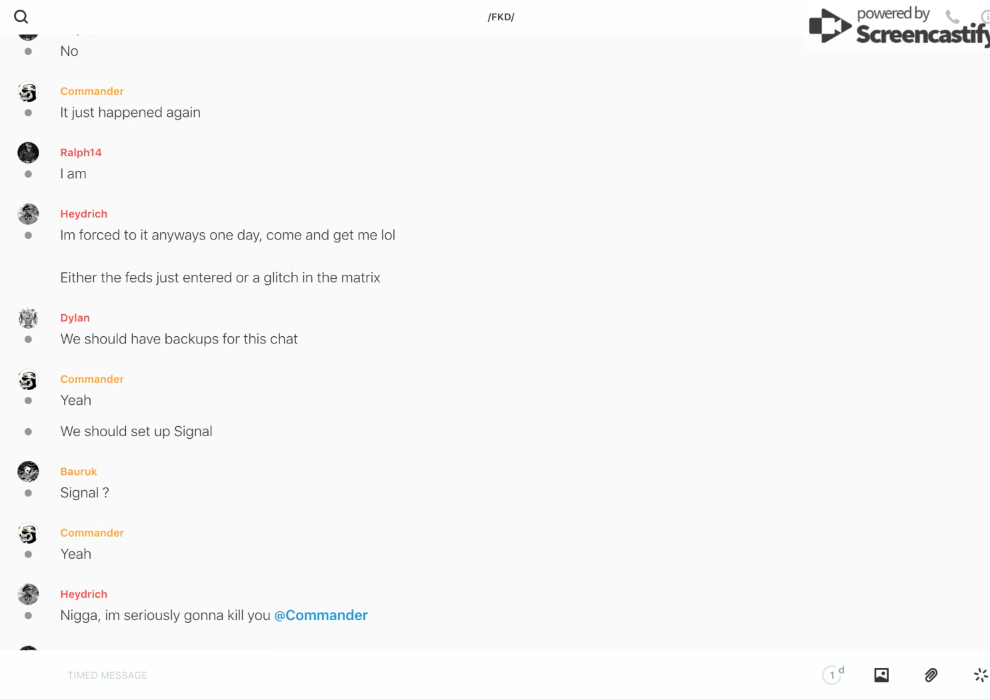
Task: Open the search magnifier icon
Action: coord(21,17)
